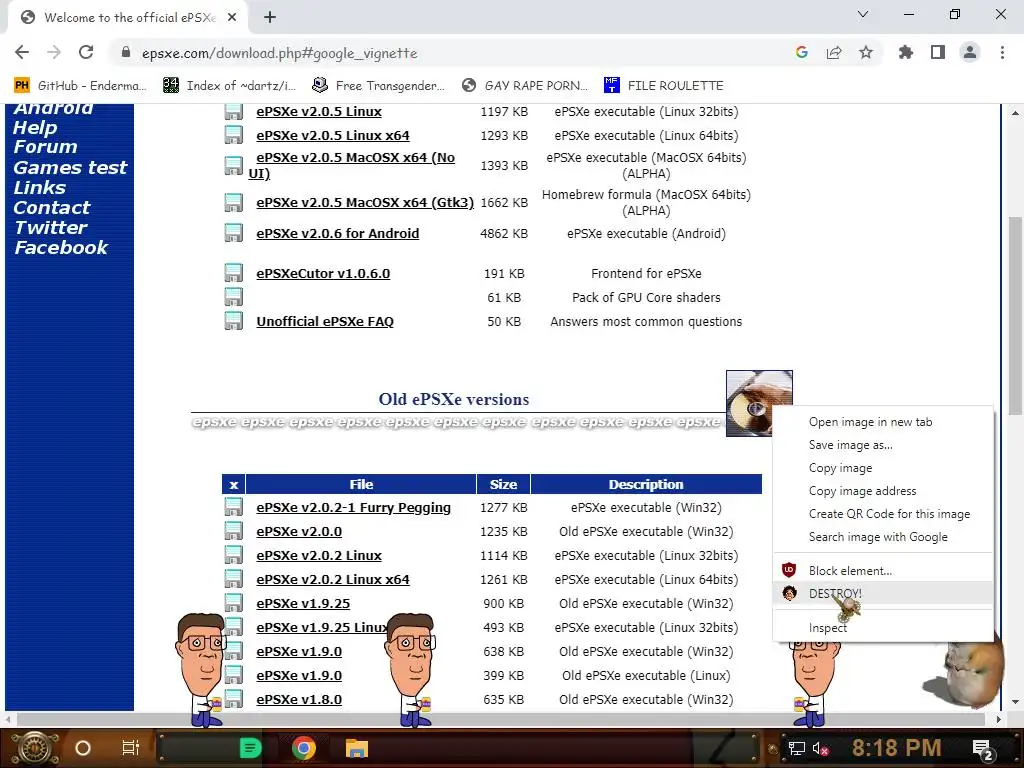The width and height of the screenshot is (1024, 768).
Task: Click floppy icon beside ePSXeCutor v1.0.6.0
Action: pos(233,273)
